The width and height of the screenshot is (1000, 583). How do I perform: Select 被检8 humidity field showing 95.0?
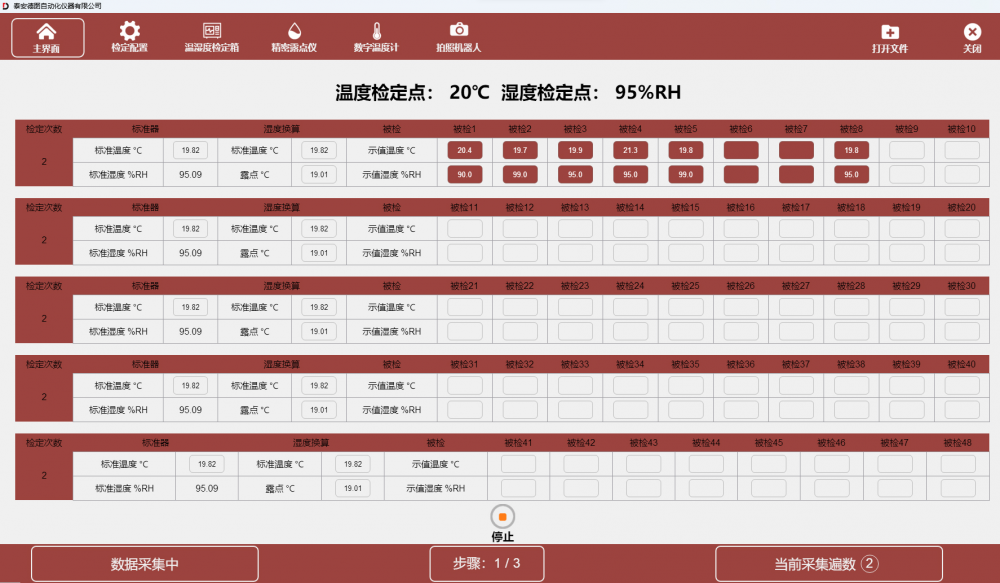(850, 173)
